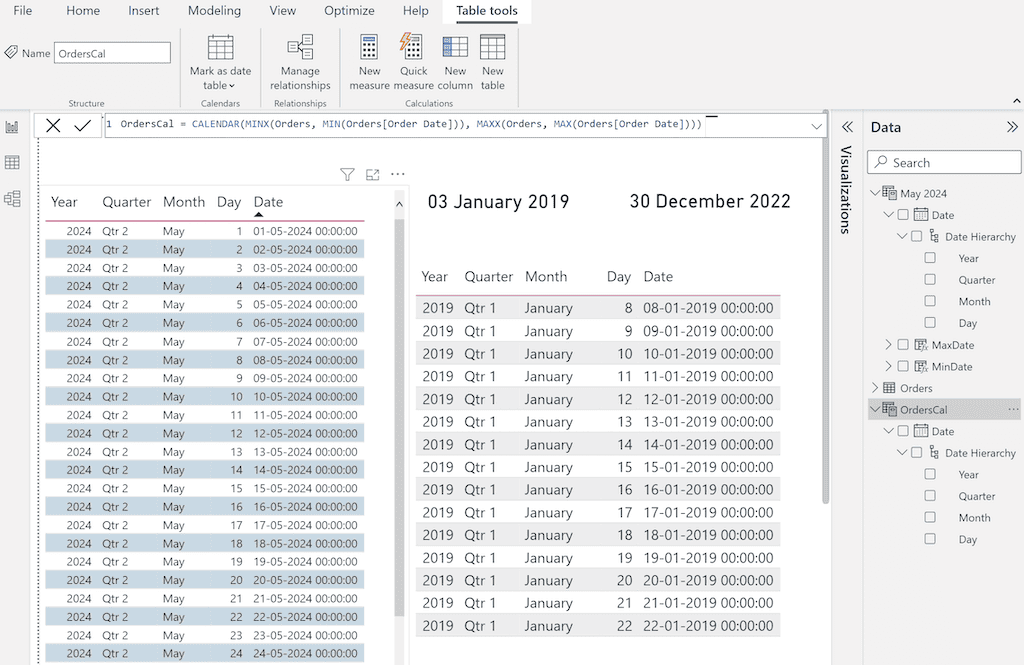Image resolution: width=1024 pixels, height=665 pixels.
Task: Switch to Model view in left sidebar
Action: tap(12, 197)
